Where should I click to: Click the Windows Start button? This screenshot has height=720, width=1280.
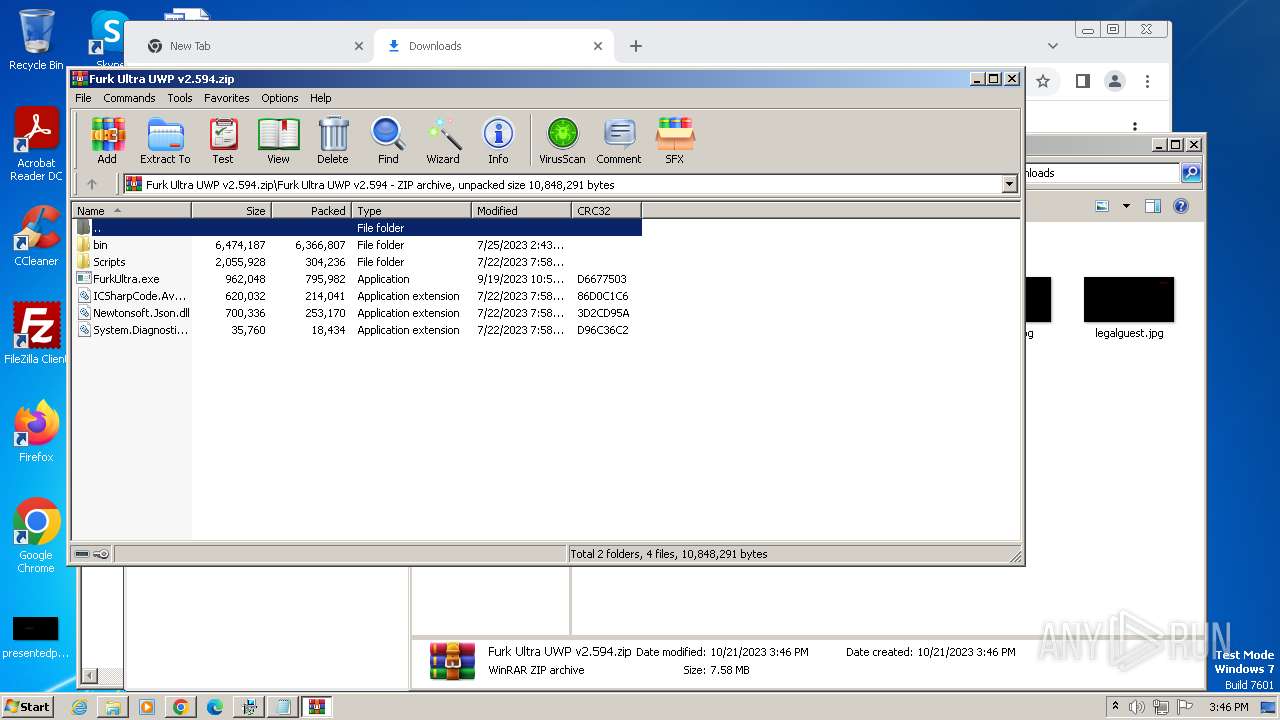pyautogui.click(x=28, y=706)
